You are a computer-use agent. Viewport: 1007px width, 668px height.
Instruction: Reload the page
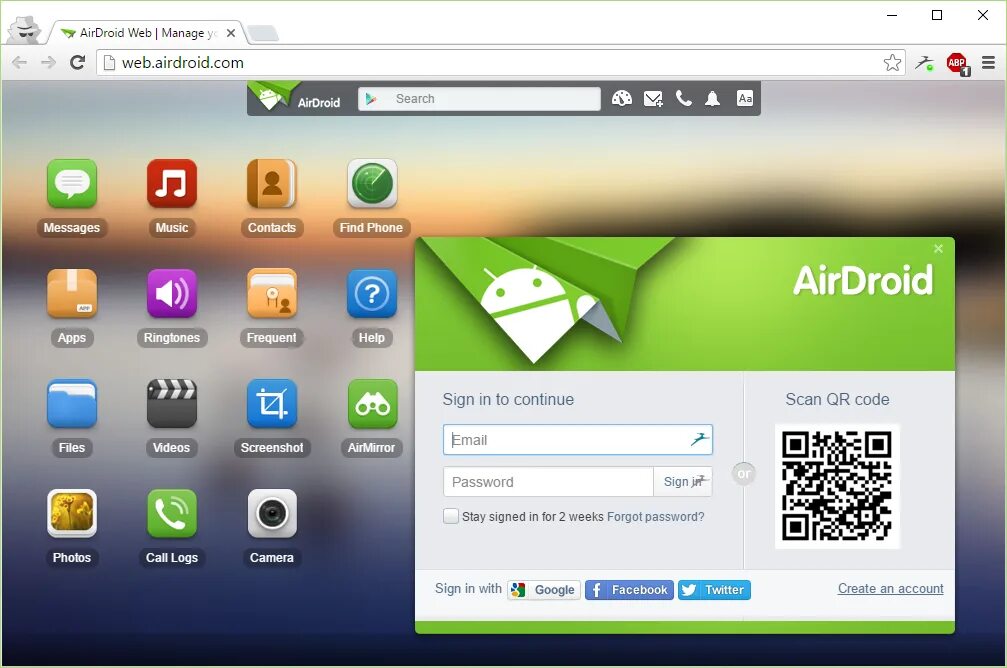point(78,62)
